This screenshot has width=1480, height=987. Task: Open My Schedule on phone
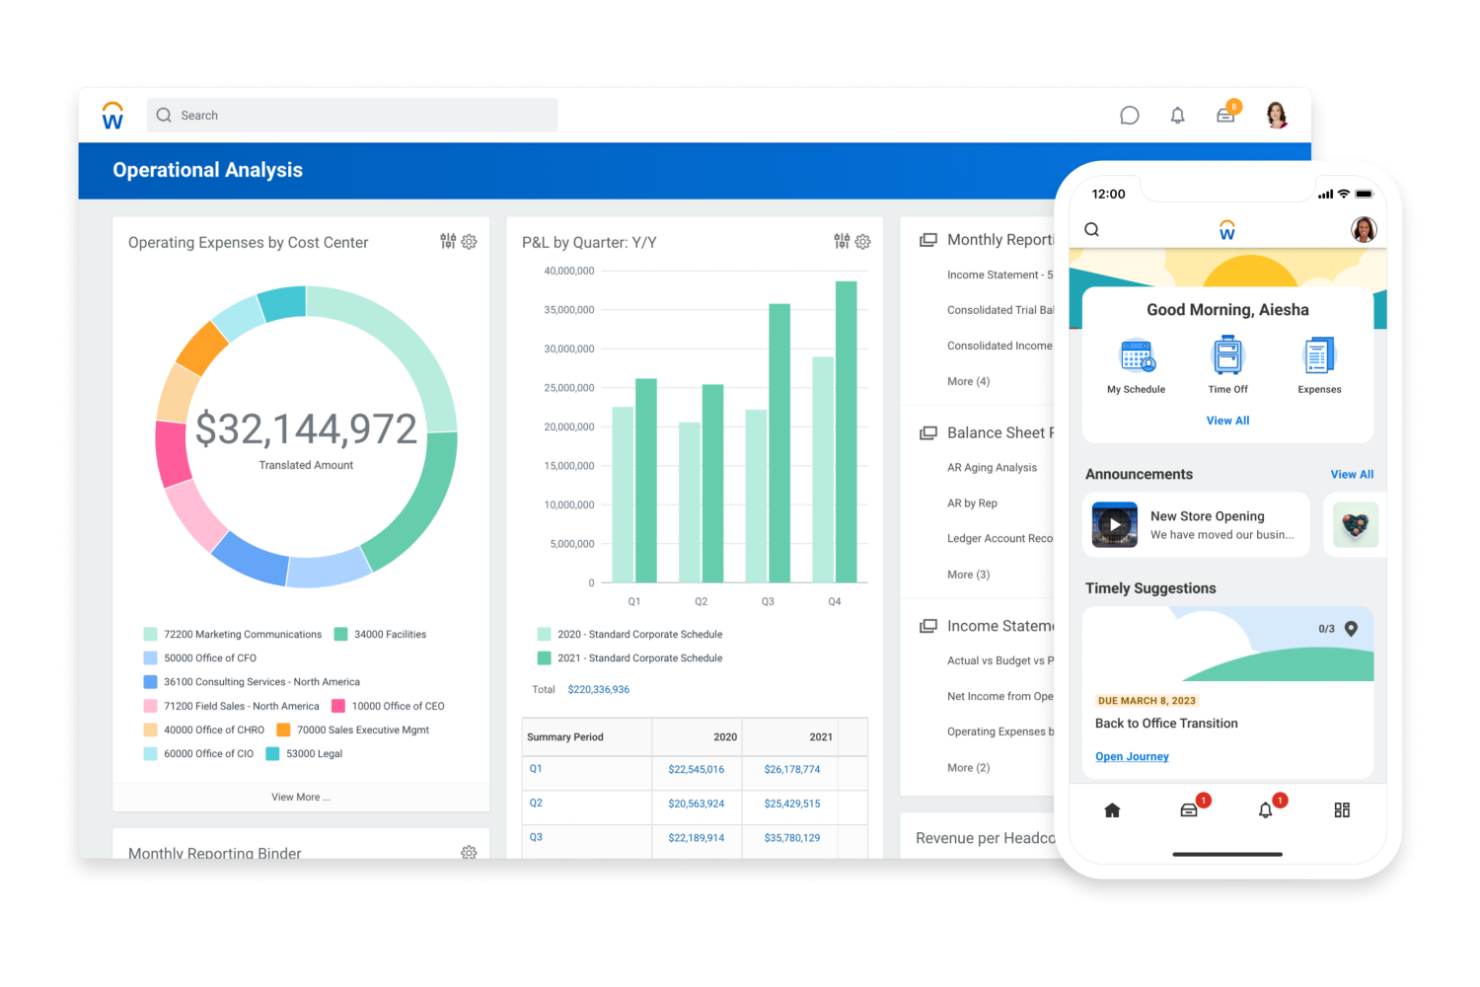1136,366
